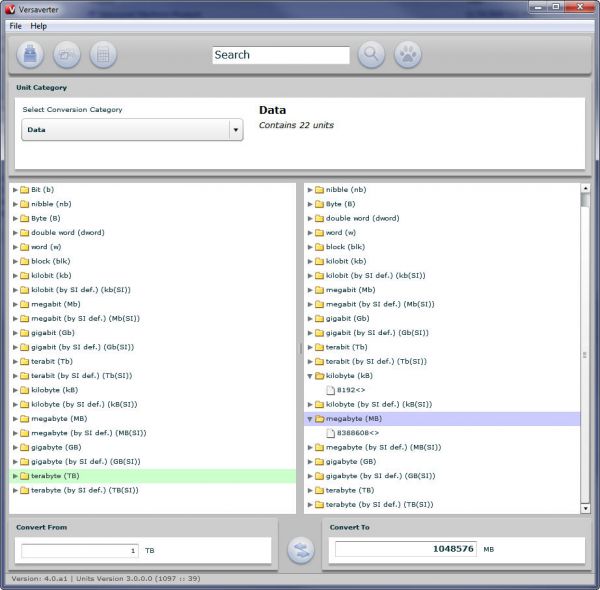Expand terabyte (TB) arrow in left tree
Screen dimensions: 600x590
[x=15, y=476]
